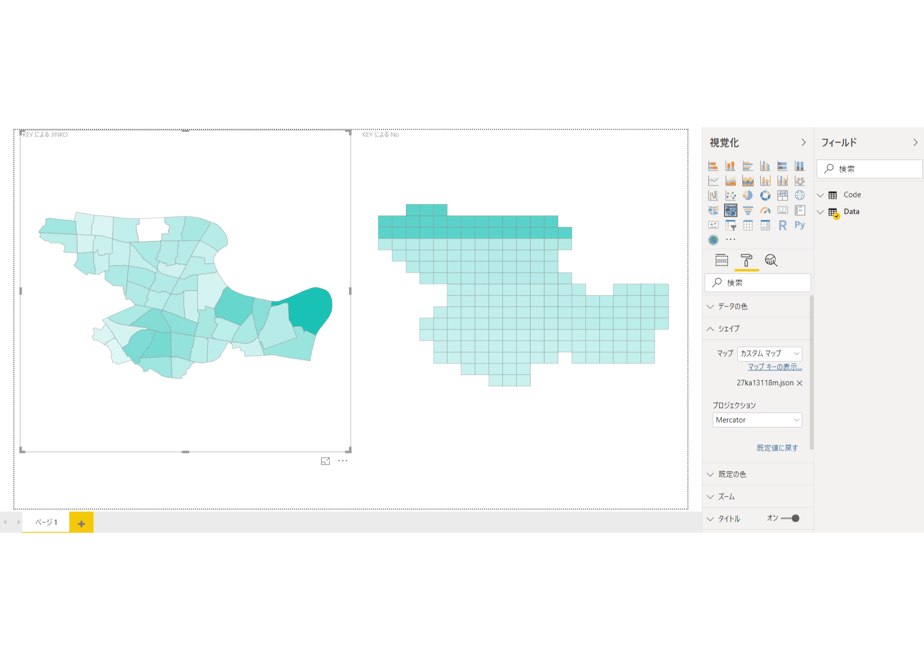The image size is (924, 660).
Task: Select the line chart visualization icon
Action: tap(713, 181)
